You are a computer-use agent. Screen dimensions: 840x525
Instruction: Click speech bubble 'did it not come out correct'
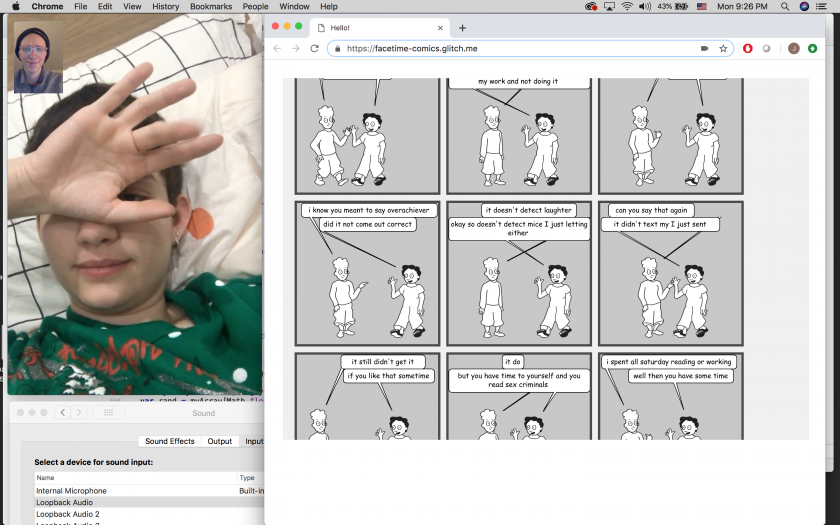coord(368,224)
